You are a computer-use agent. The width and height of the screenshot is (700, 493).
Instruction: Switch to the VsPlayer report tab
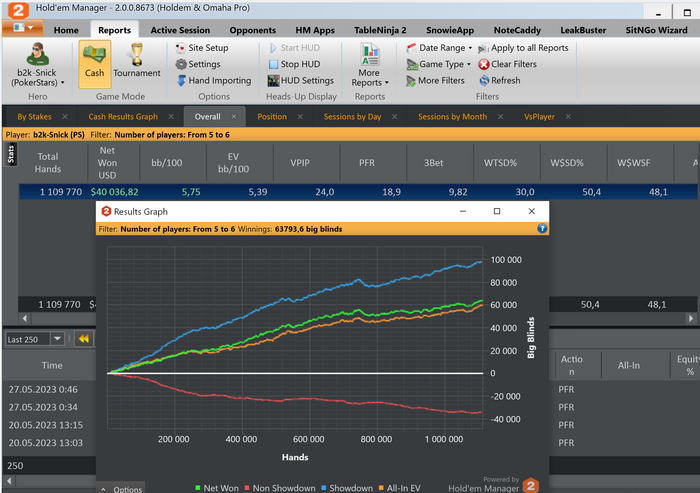(x=539, y=117)
